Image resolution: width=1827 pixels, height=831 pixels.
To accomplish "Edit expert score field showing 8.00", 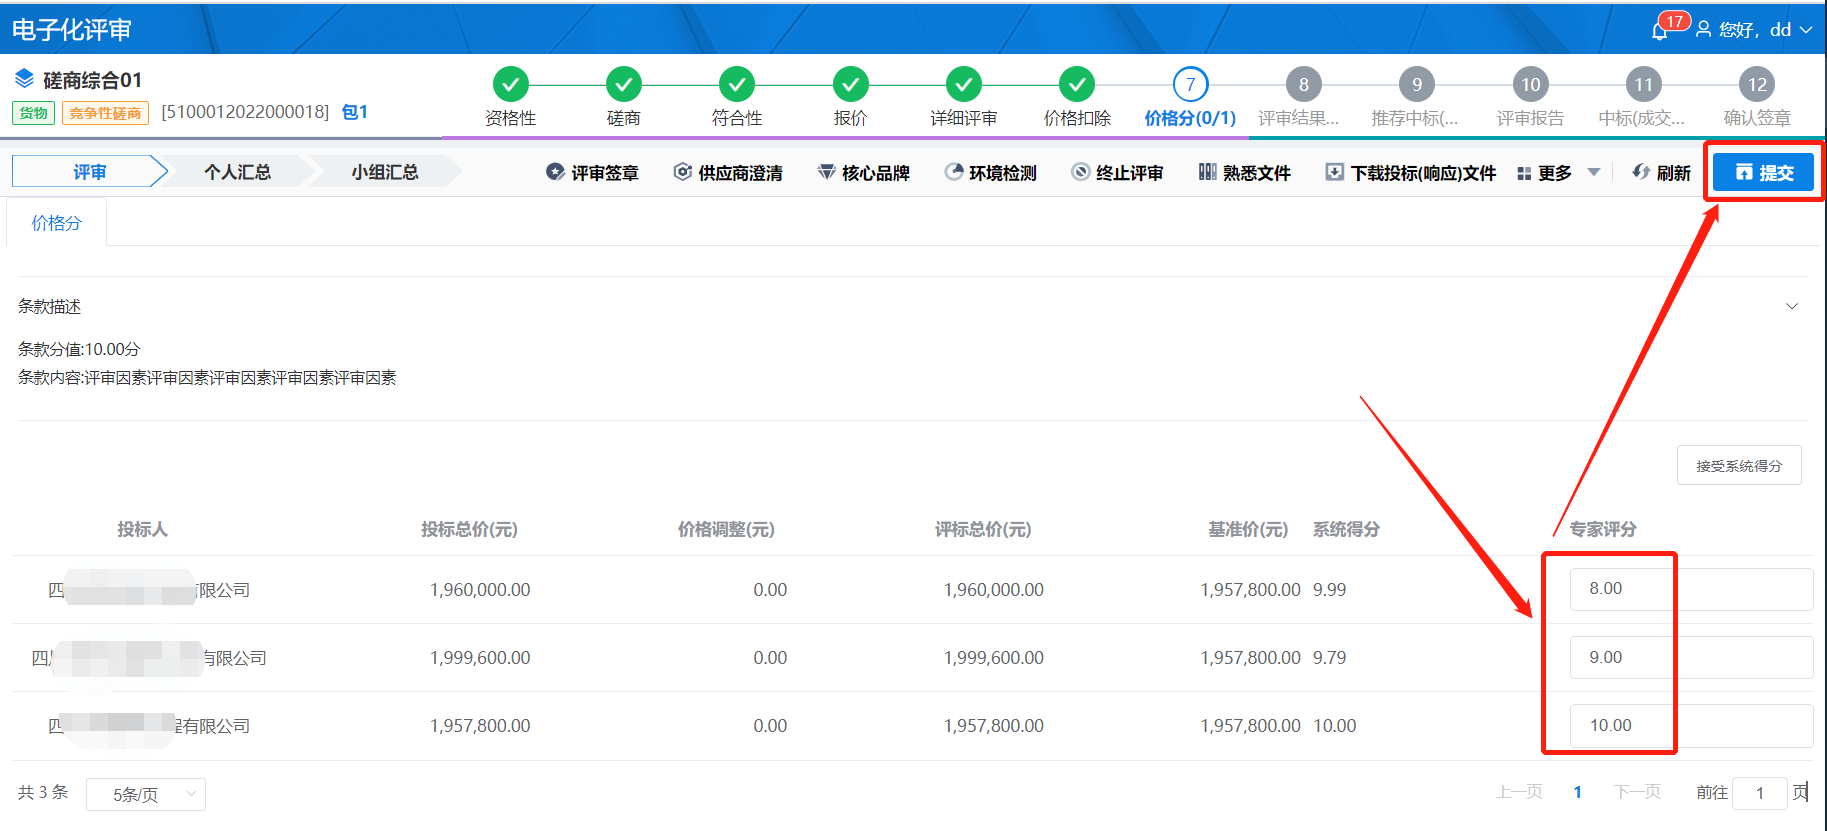I will point(1691,589).
